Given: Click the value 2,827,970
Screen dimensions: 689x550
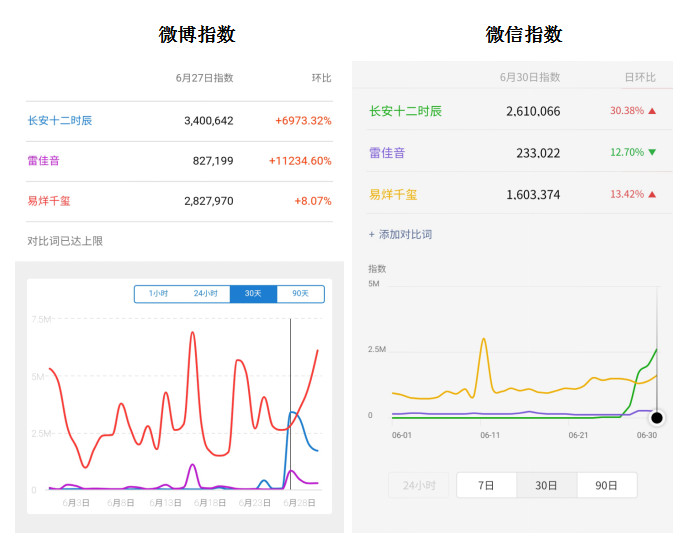Looking at the screenshot, I should coord(209,201).
